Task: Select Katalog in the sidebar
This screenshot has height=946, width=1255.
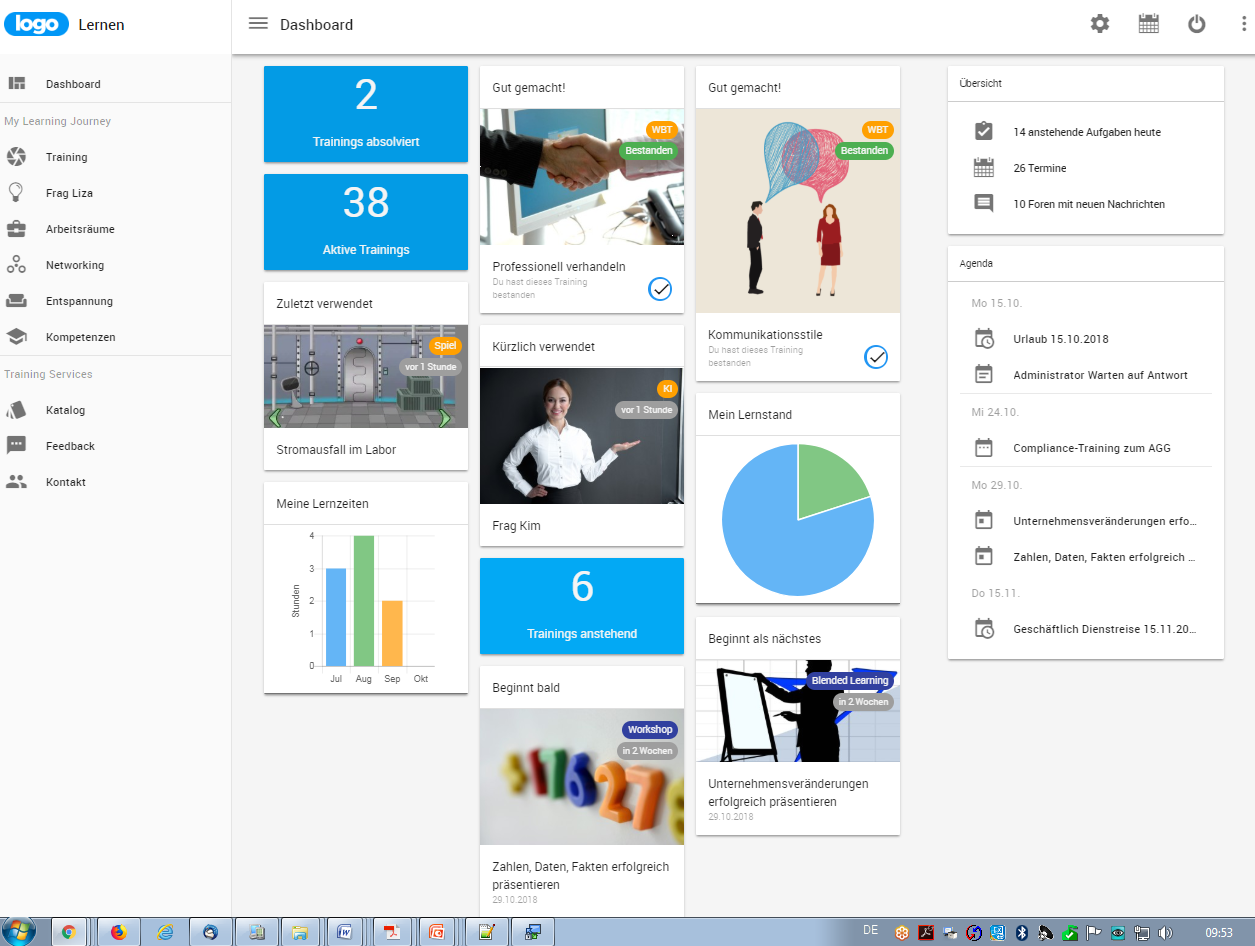Action: 65,410
